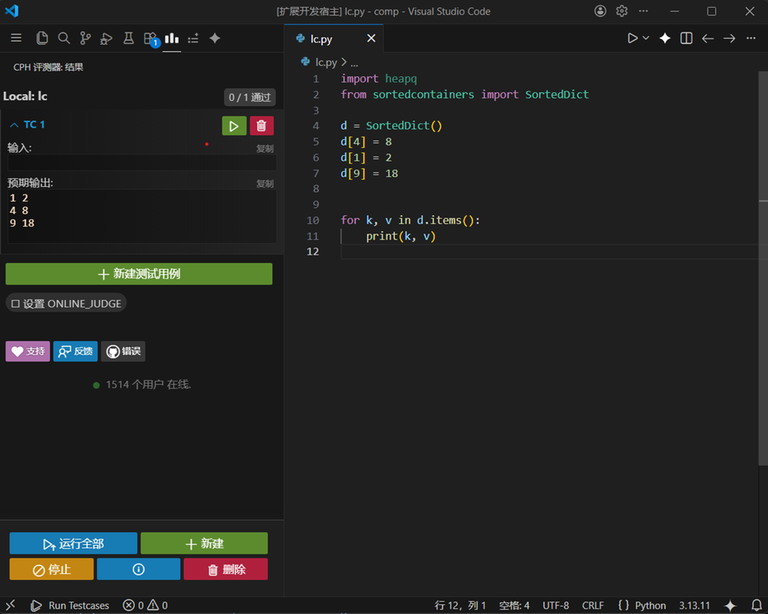
Task: Click the pink support heart button
Action: click(28, 351)
